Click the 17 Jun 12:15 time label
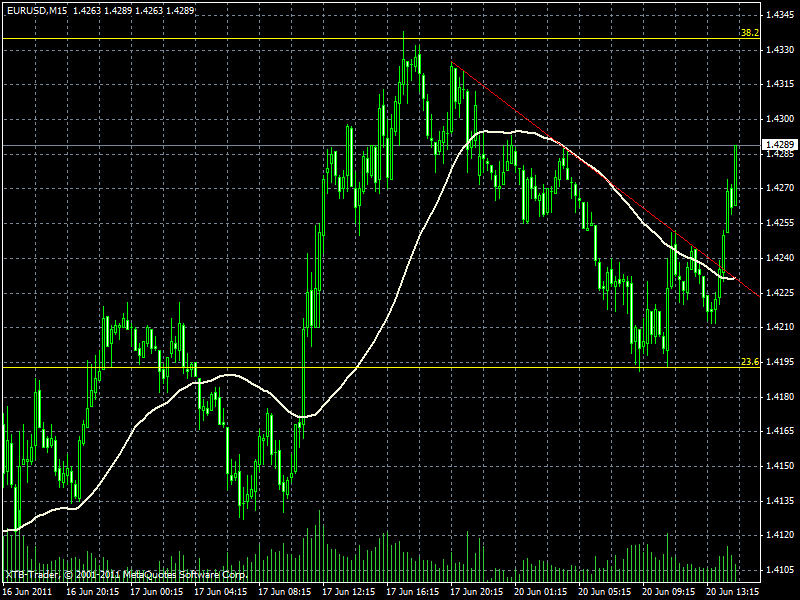 [349, 592]
